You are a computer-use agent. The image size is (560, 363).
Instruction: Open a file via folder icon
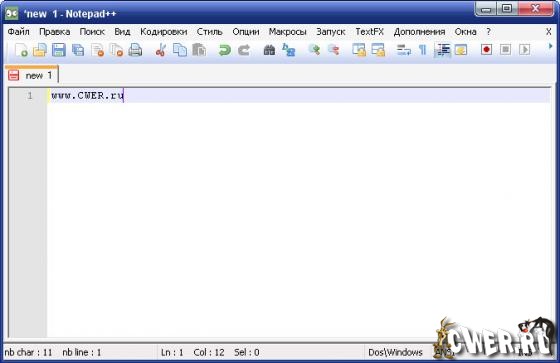tap(40, 50)
